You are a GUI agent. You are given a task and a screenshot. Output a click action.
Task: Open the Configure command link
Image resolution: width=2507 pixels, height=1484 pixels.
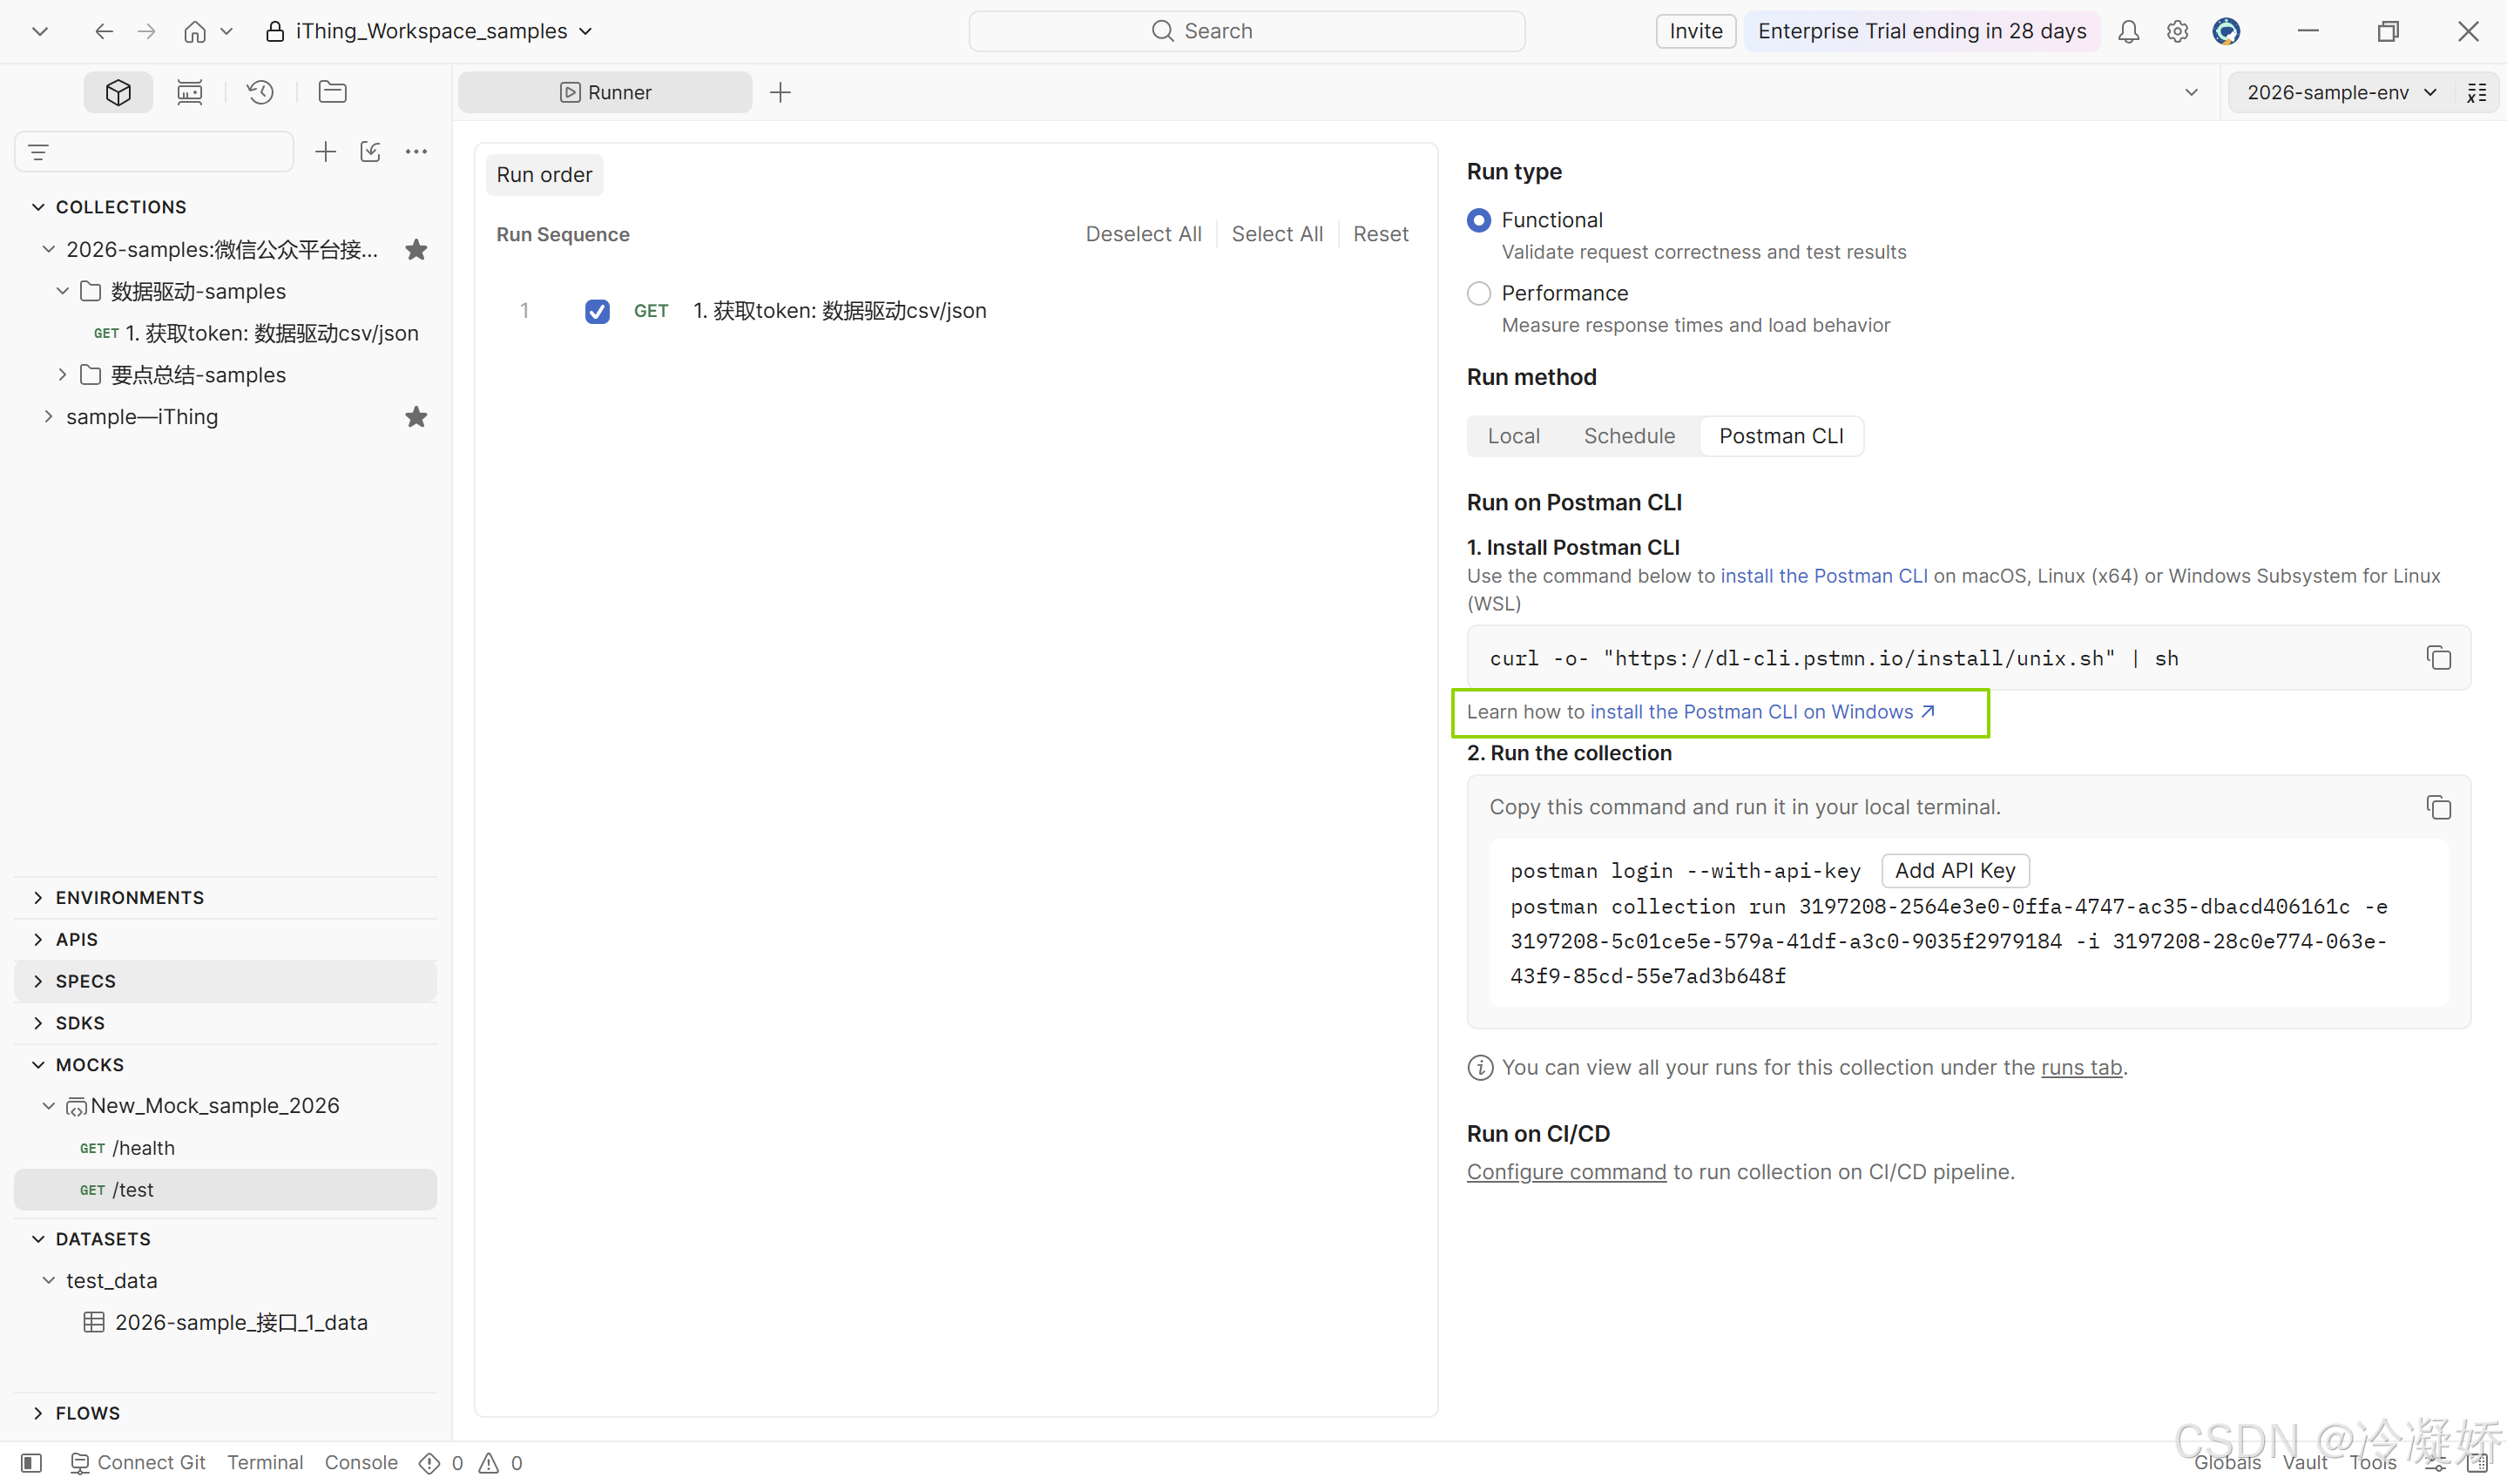click(1566, 1171)
